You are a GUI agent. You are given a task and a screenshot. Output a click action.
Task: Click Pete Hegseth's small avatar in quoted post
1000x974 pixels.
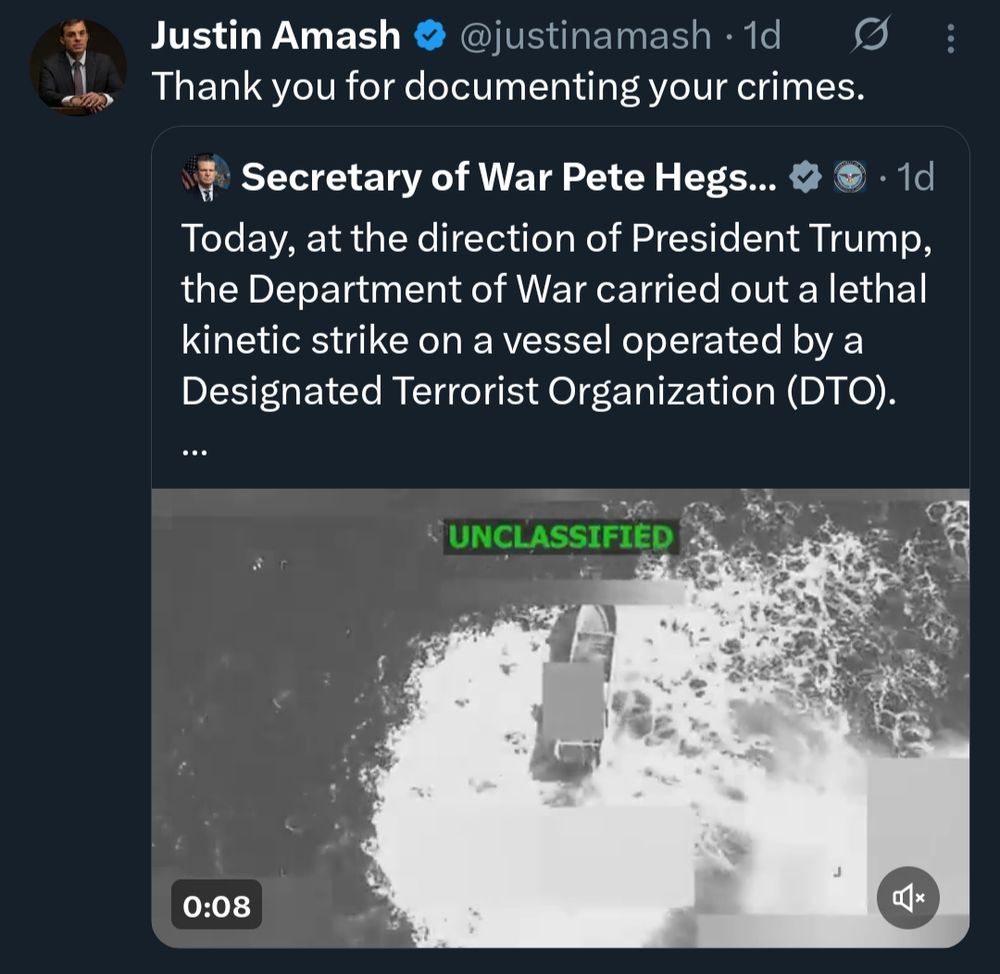tap(206, 177)
